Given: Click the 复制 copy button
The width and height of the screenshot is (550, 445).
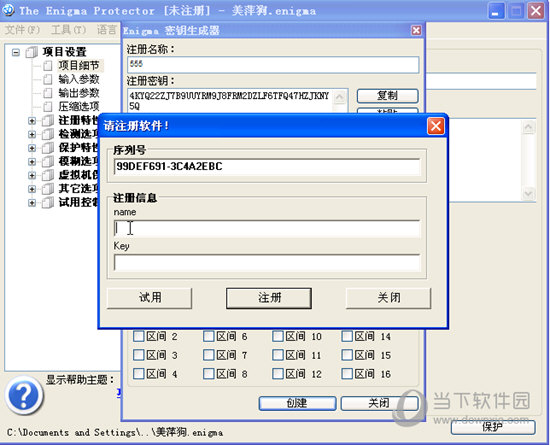Looking at the screenshot, I should pyautogui.click(x=388, y=95).
